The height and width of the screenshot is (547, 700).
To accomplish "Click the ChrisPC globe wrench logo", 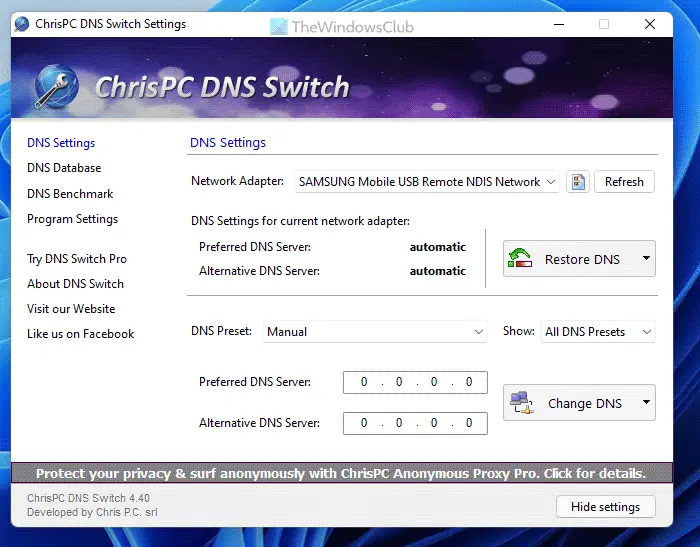I will [56, 87].
